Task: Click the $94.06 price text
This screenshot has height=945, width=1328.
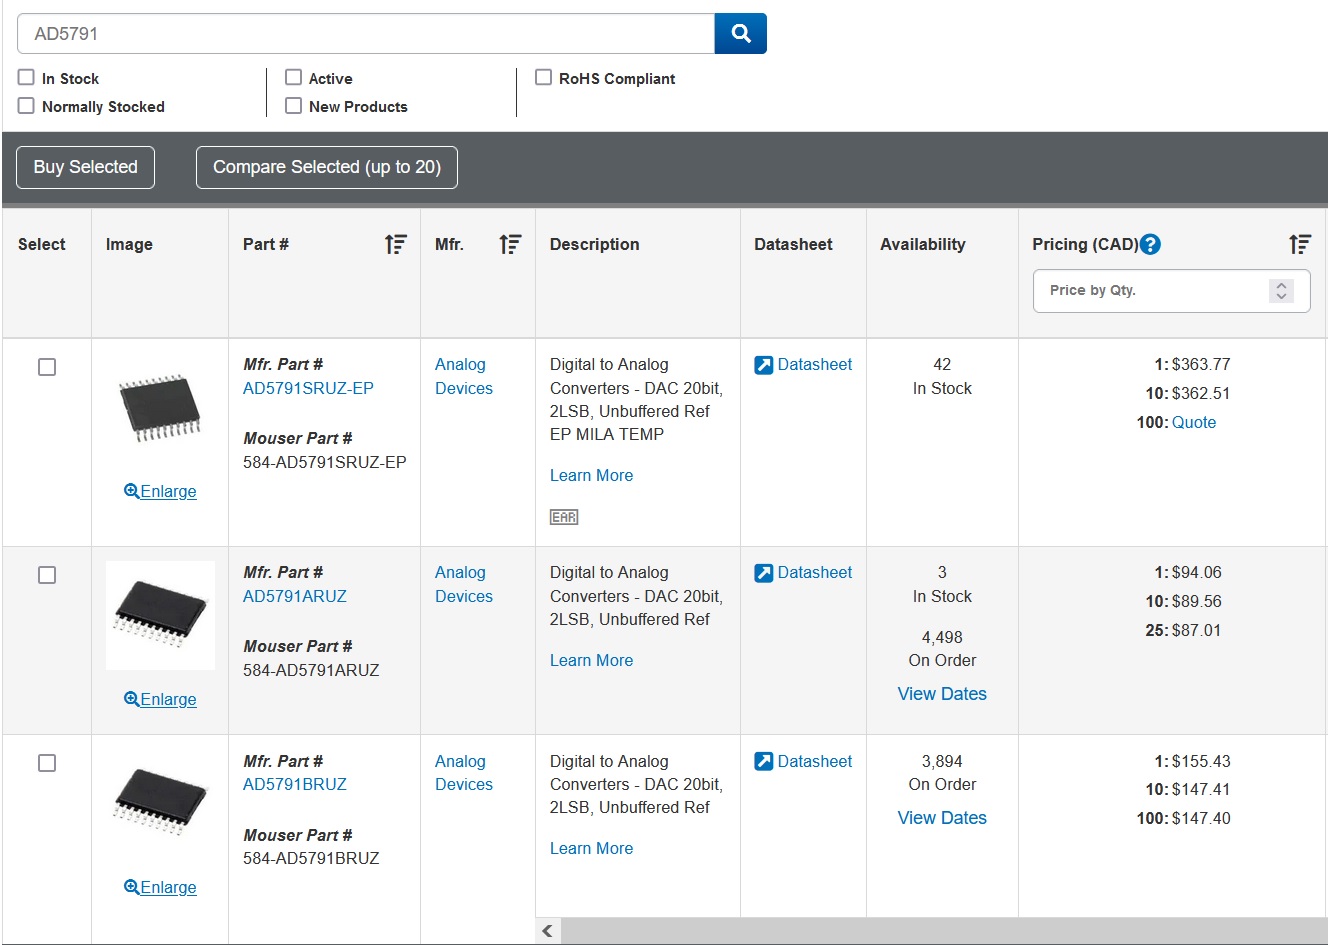Action: [x=1197, y=573]
